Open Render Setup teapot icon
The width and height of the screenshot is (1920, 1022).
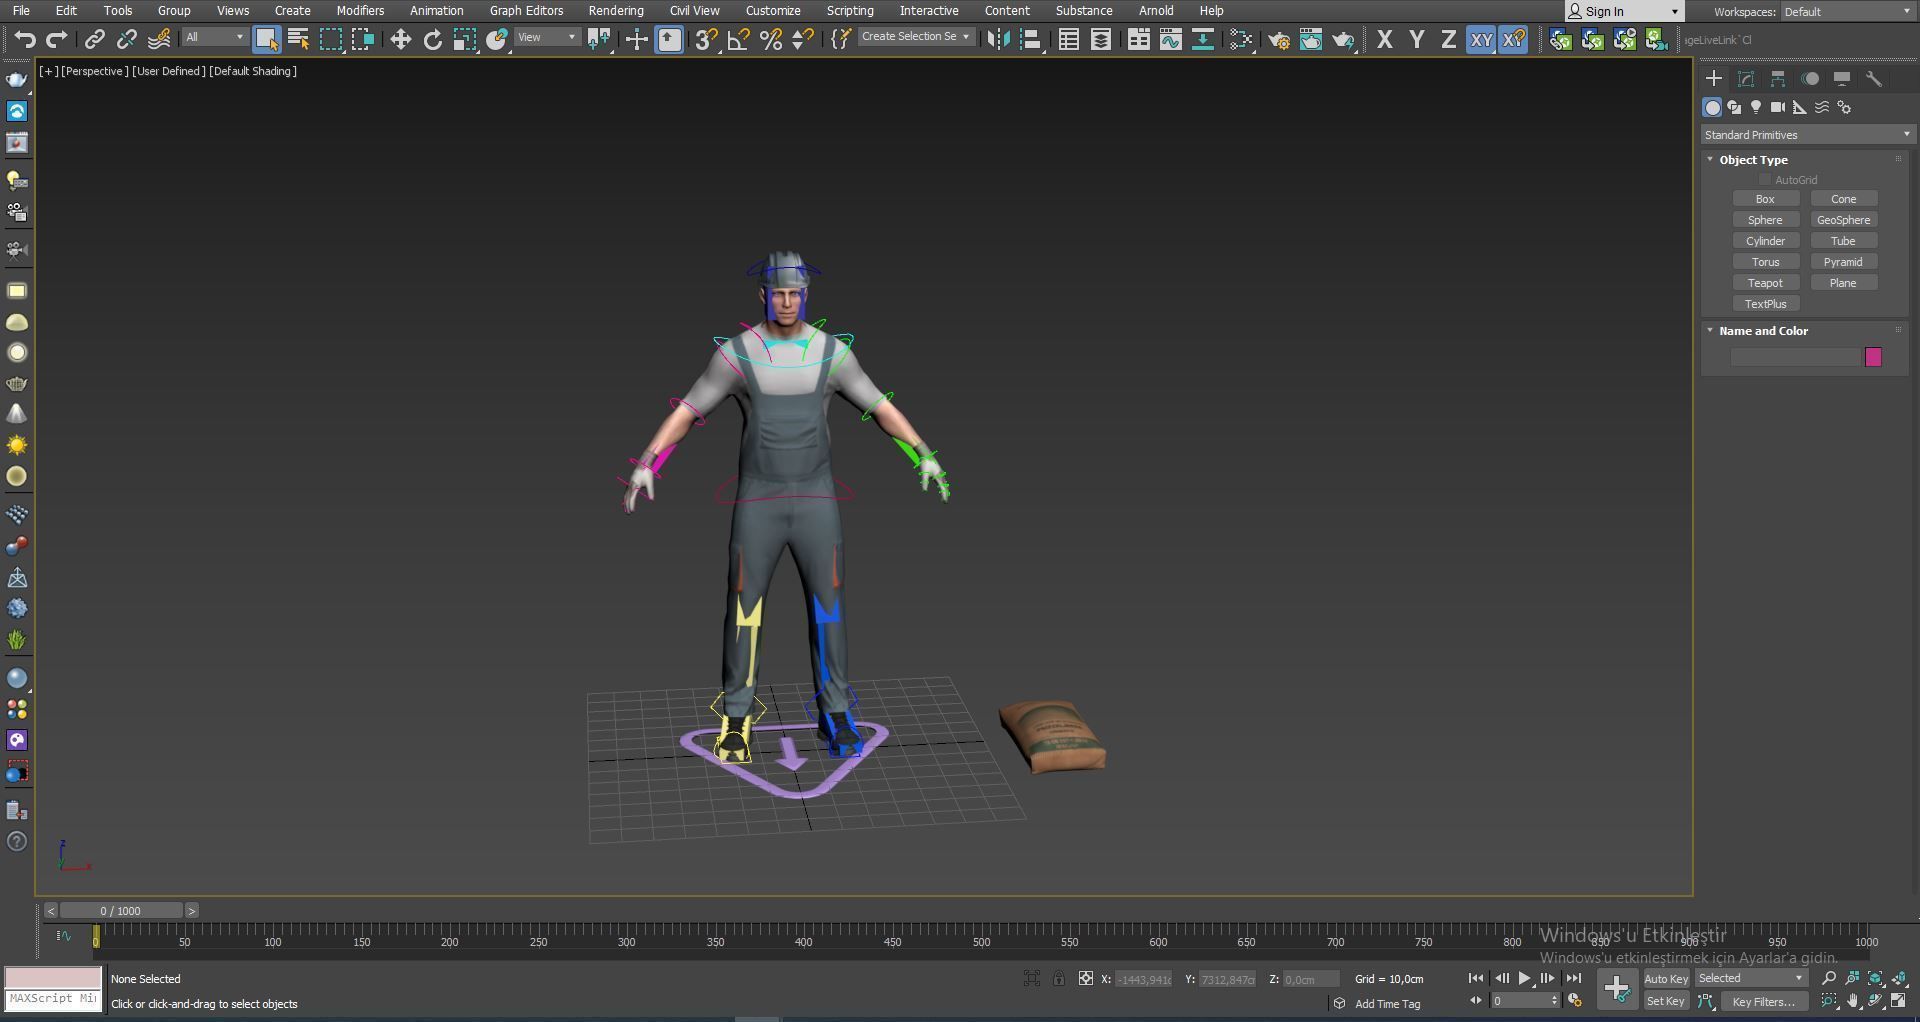point(1278,40)
